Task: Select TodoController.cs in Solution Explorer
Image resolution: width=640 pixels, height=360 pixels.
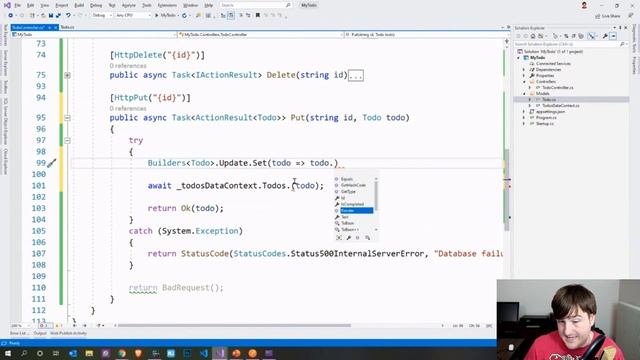Action: (x=558, y=88)
